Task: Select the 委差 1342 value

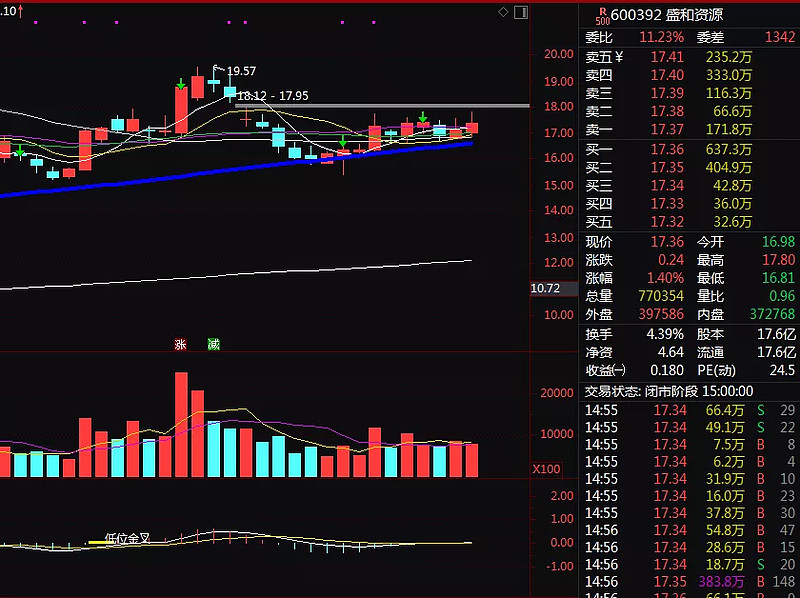Action: point(780,37)
